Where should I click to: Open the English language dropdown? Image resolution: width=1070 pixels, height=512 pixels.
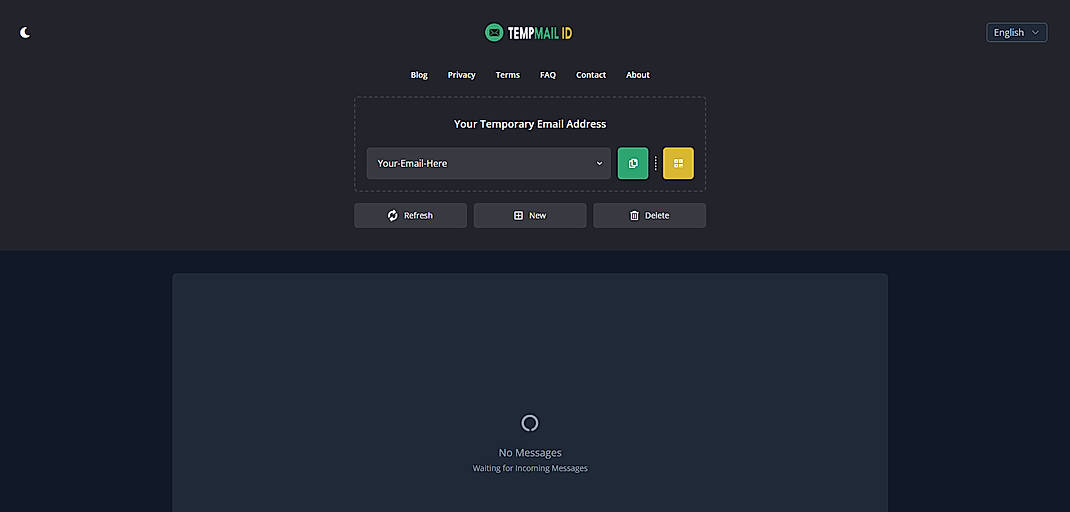(1016, 32)
